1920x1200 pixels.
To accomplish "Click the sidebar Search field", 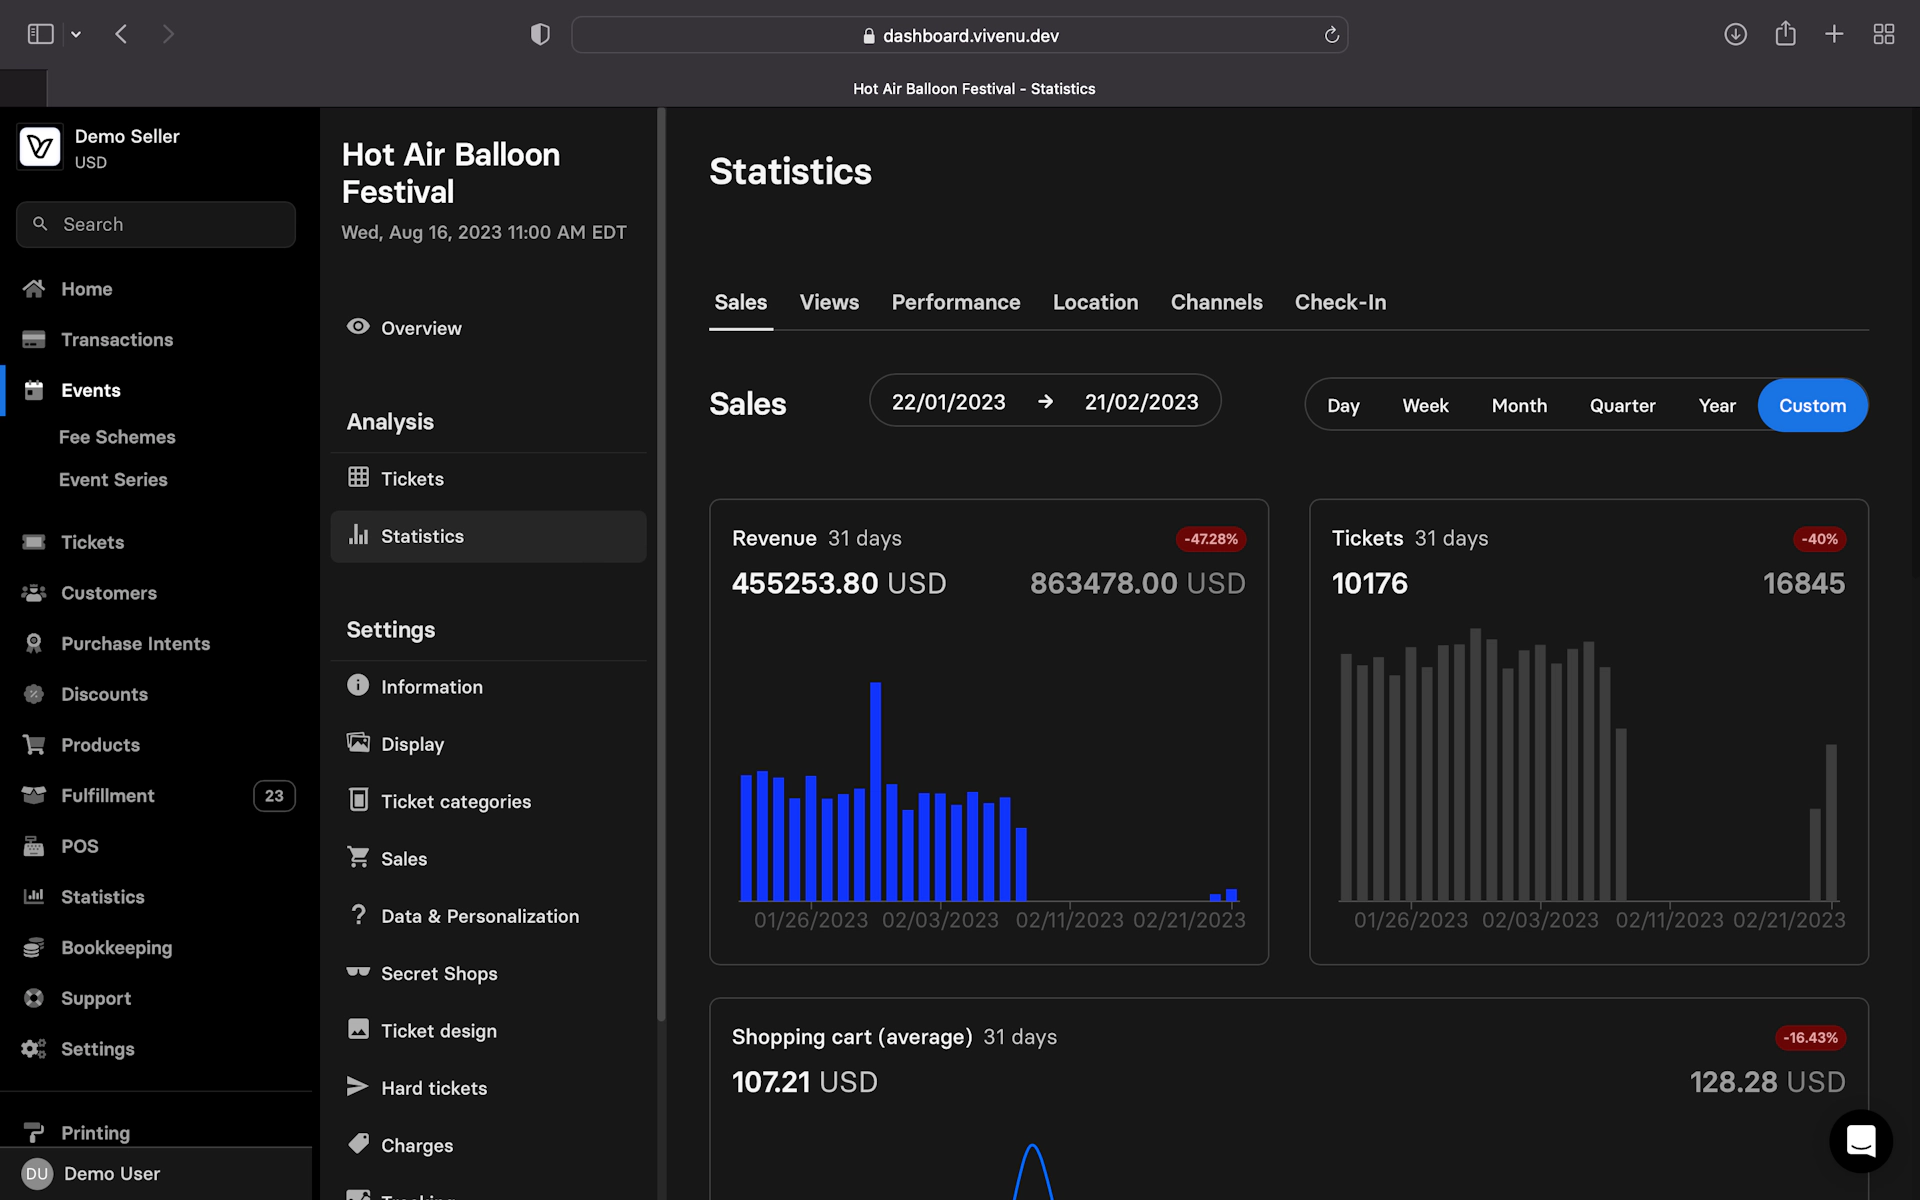I will [x=156, y=225].
